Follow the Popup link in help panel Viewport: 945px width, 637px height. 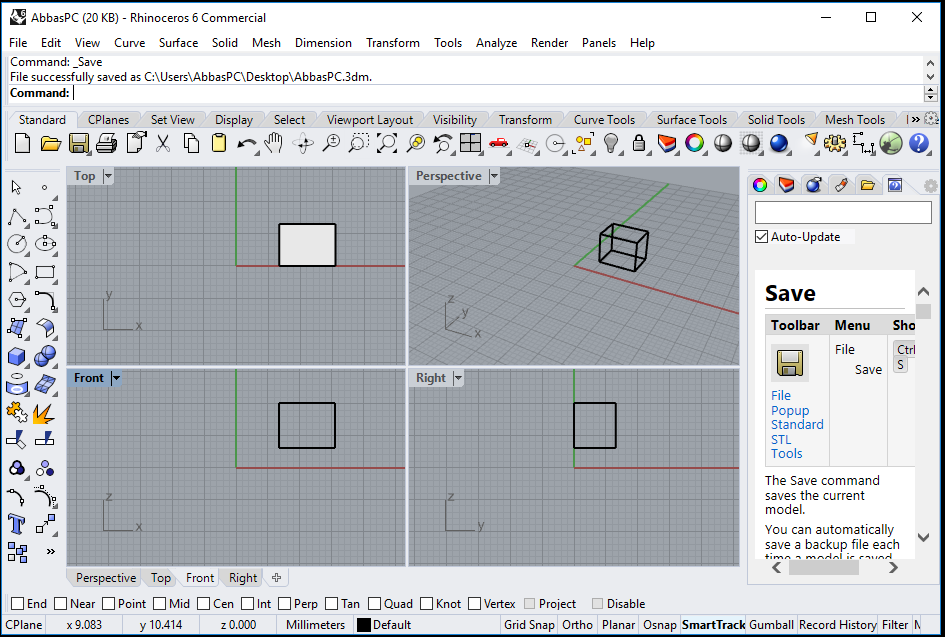tap(790, 410)
